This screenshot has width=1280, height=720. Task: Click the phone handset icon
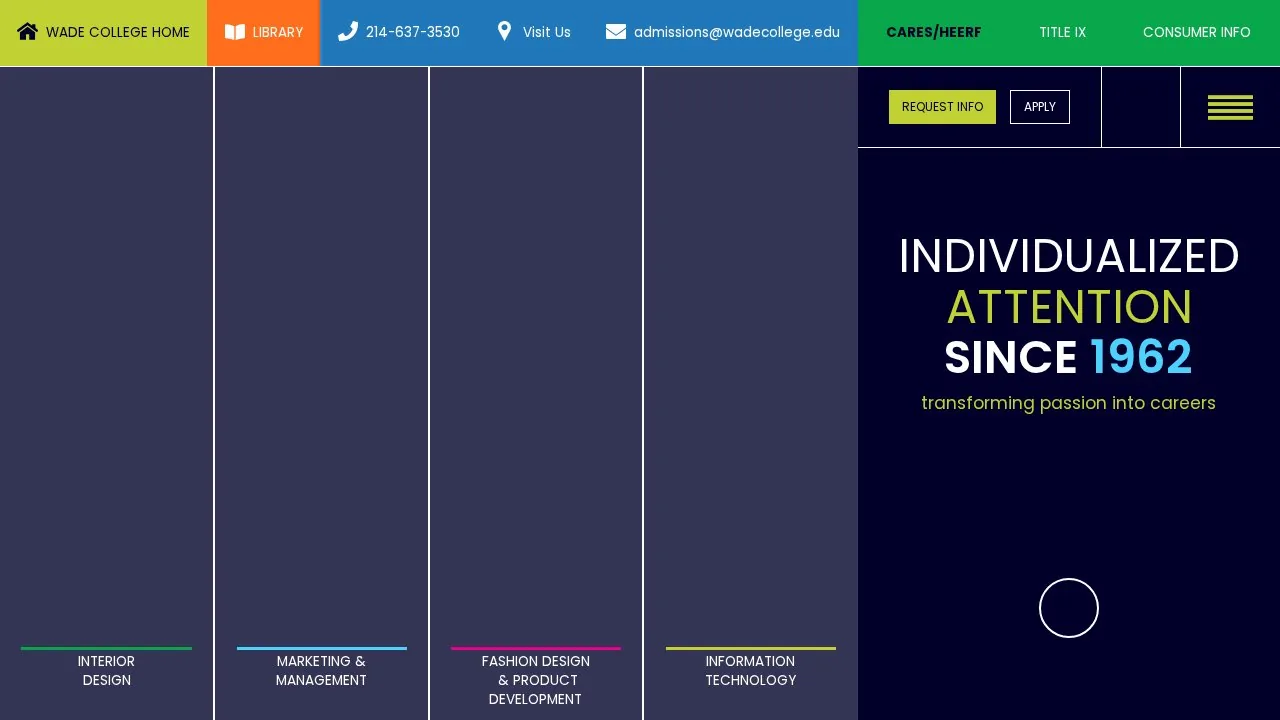pyautogui.click(x=348, y=32)
